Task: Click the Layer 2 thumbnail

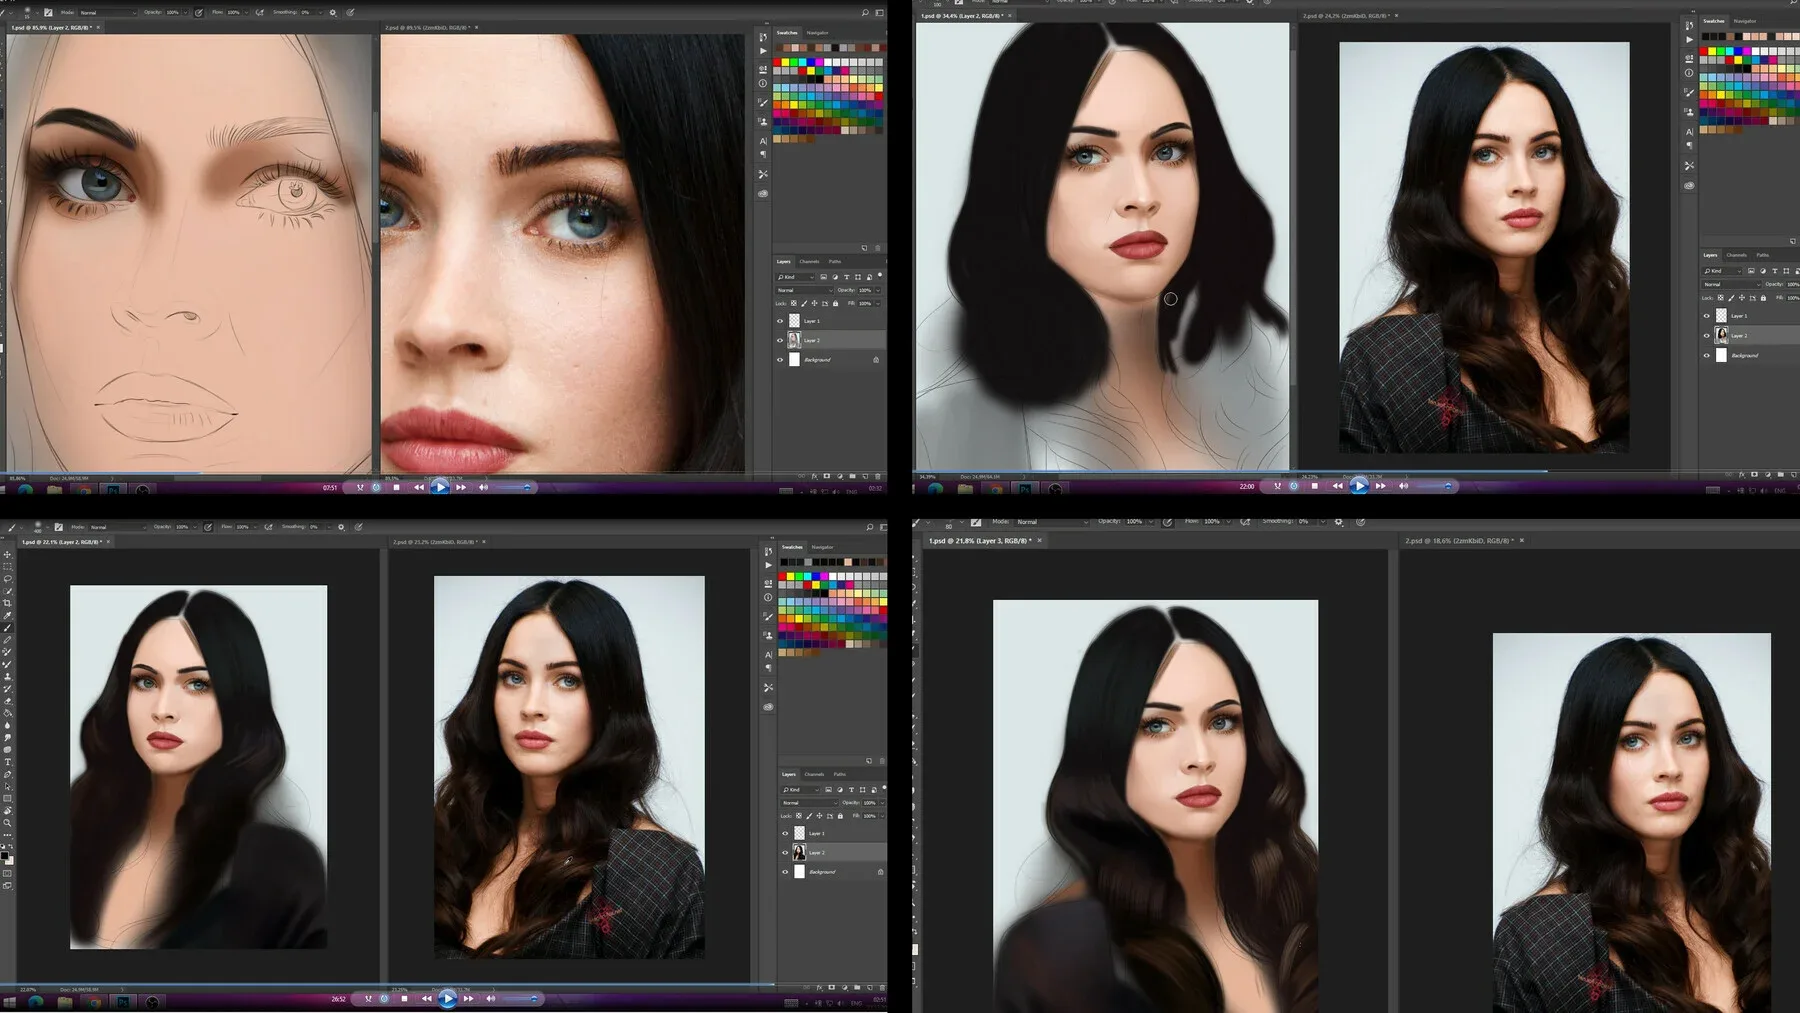Action: click(799, 853)
